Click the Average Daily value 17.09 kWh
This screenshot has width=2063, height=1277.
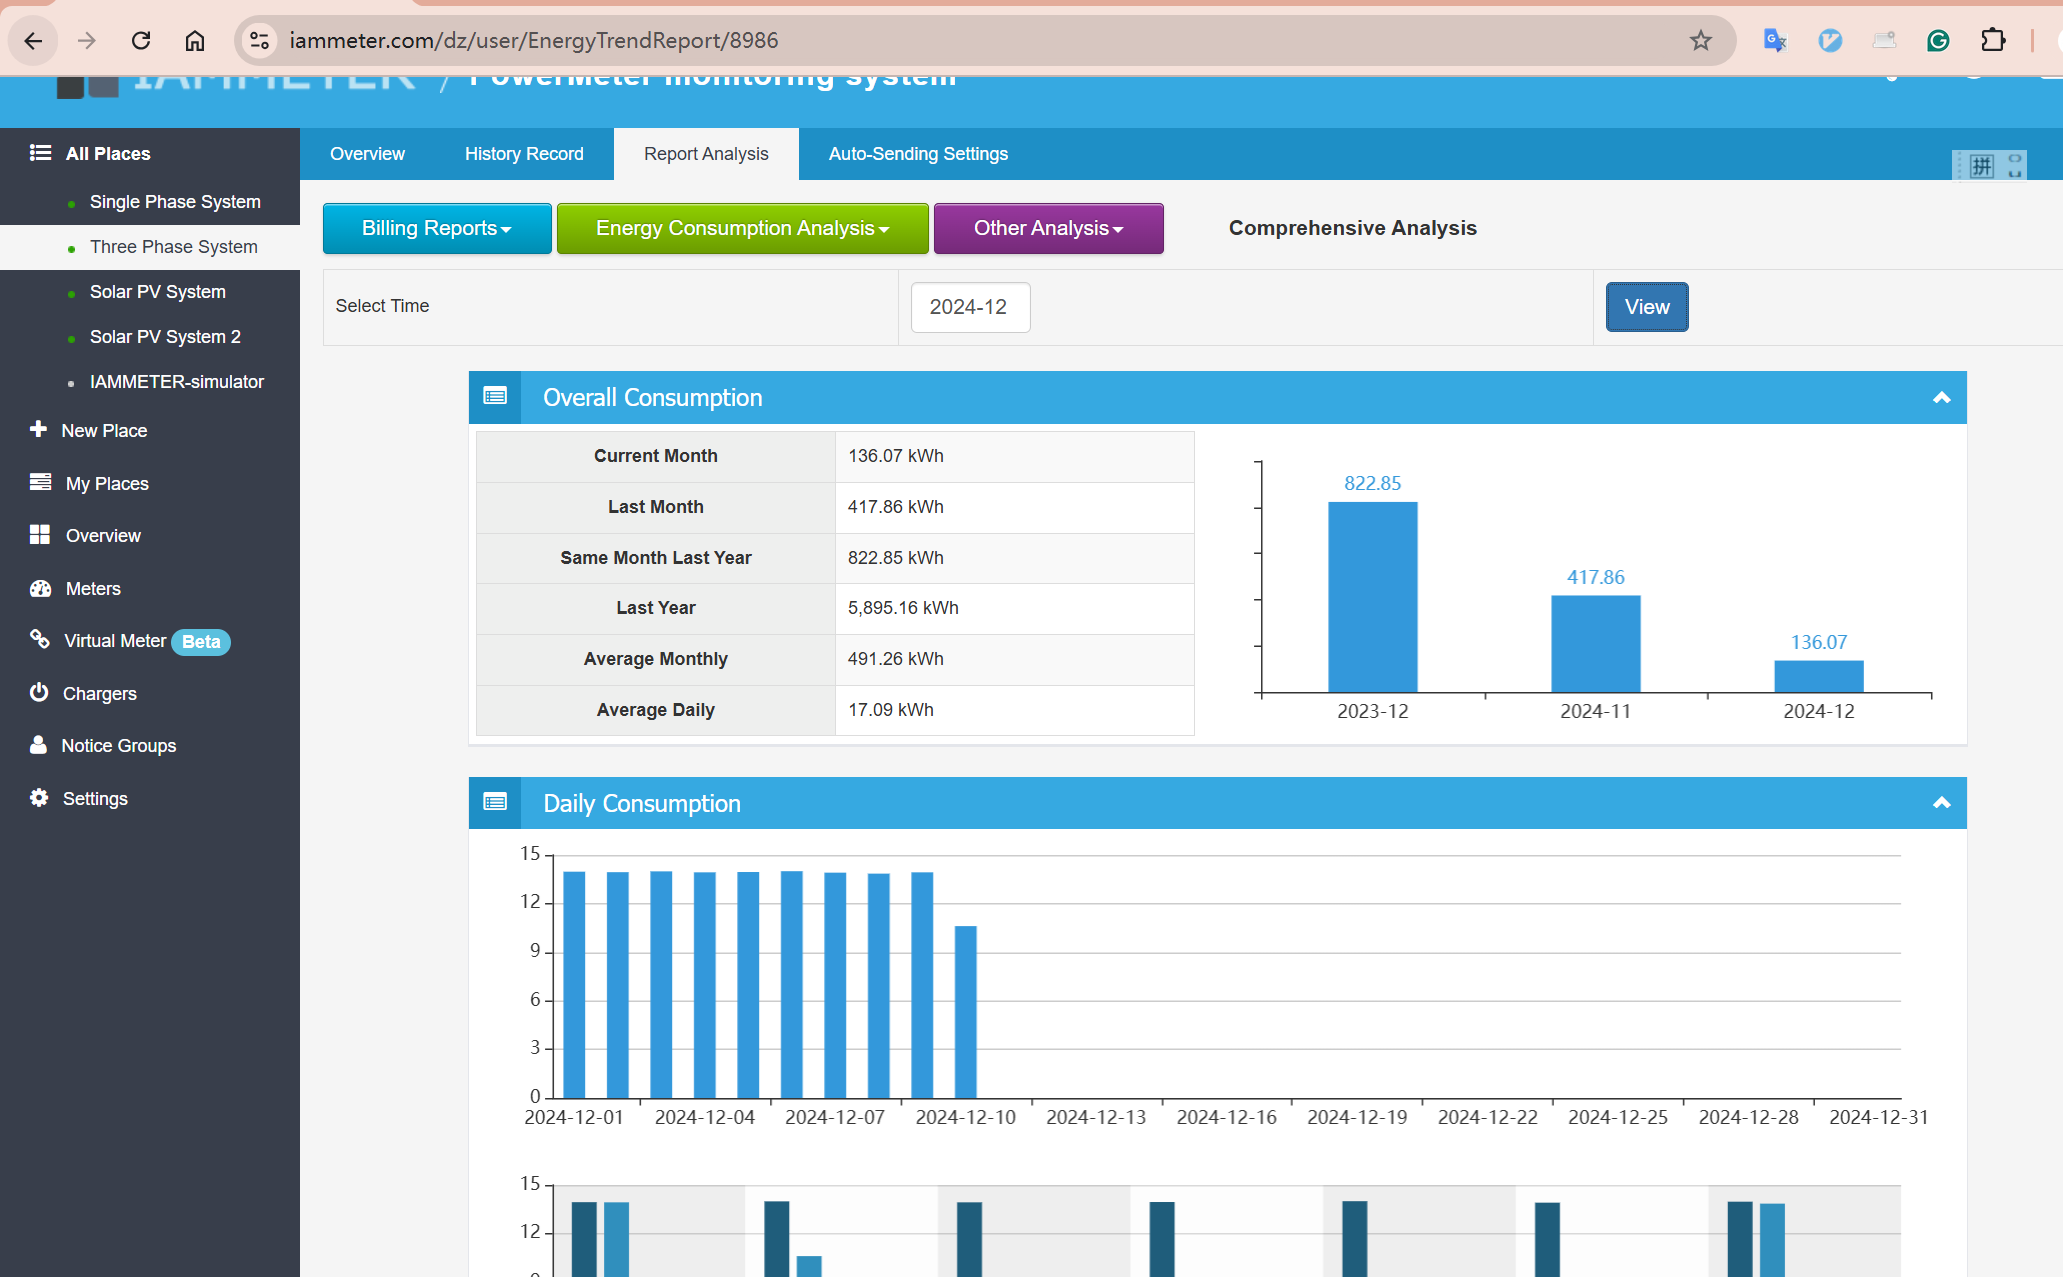pos(891,710)
